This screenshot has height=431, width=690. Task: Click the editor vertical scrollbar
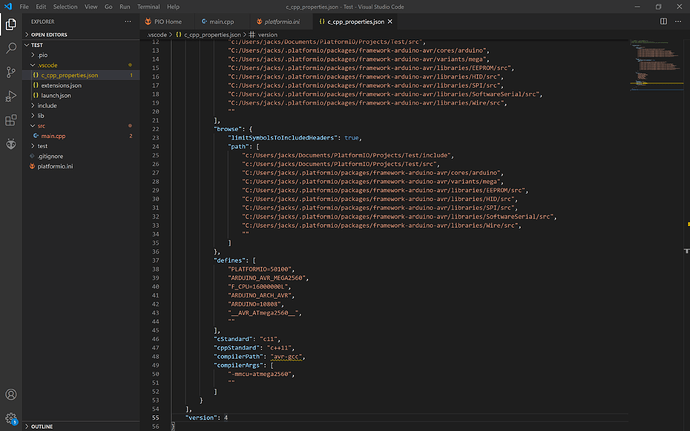[x=686, y=235]
